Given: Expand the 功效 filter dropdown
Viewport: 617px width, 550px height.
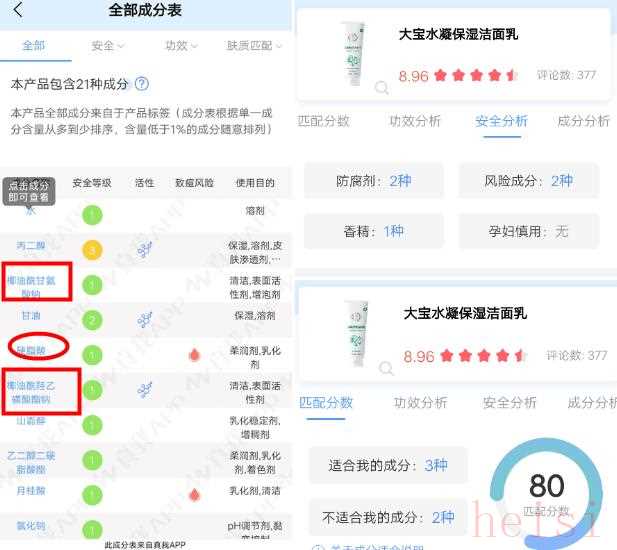Looking at the screenshot, I should coord(181,46).
